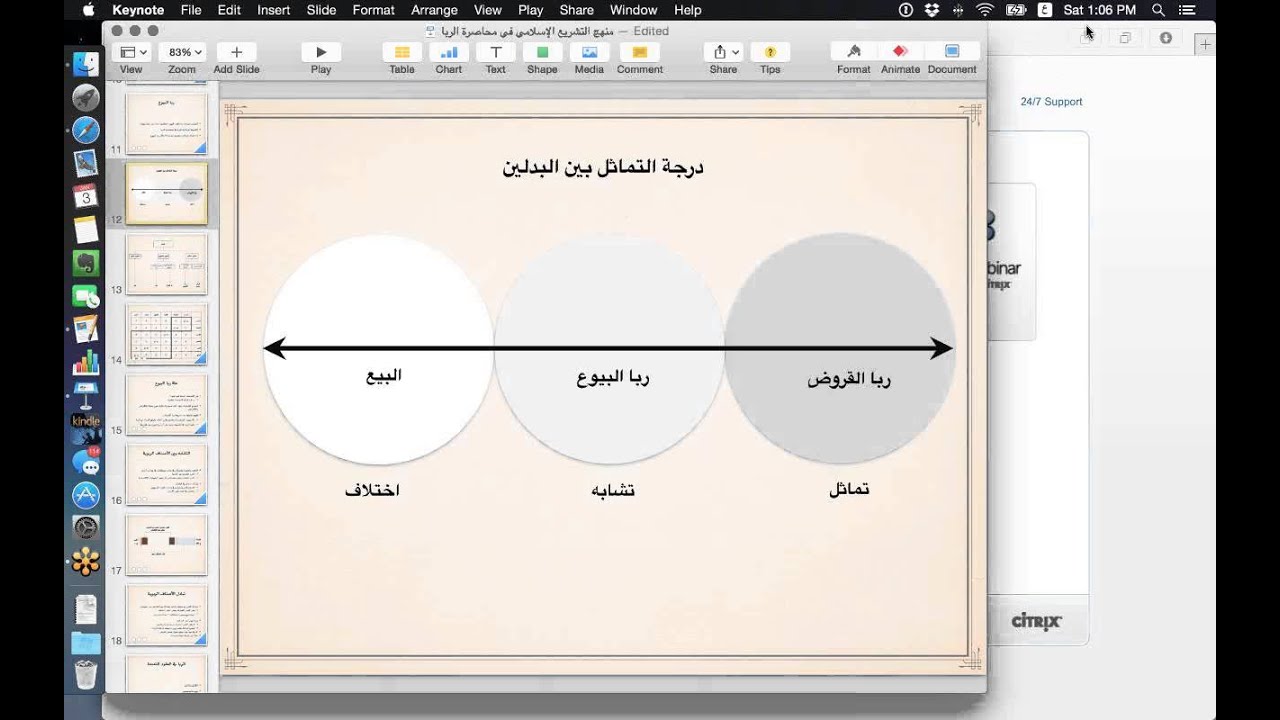Open the Edit menu

click(x=229, y=10)
